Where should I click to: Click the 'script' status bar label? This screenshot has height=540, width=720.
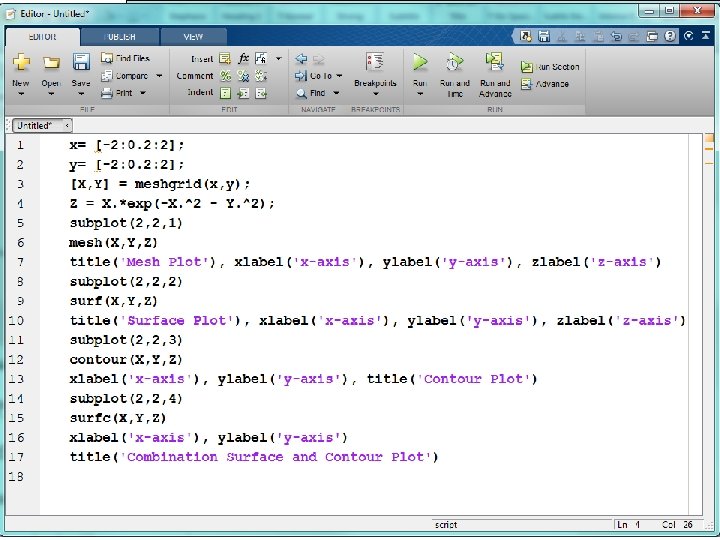tap(446, 525)
